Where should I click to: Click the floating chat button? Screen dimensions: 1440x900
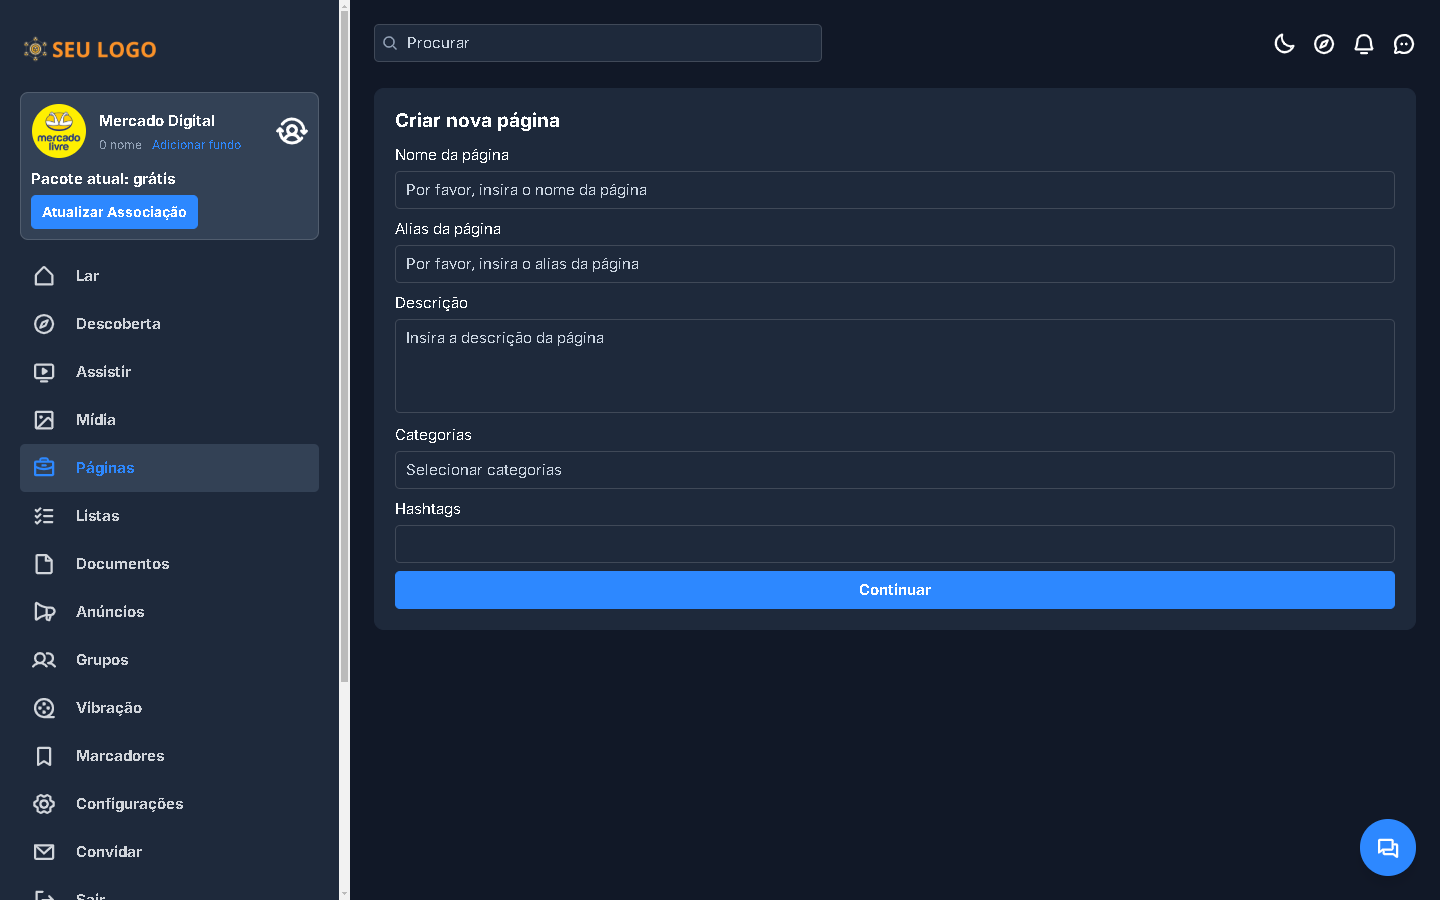coord(1387,848)
